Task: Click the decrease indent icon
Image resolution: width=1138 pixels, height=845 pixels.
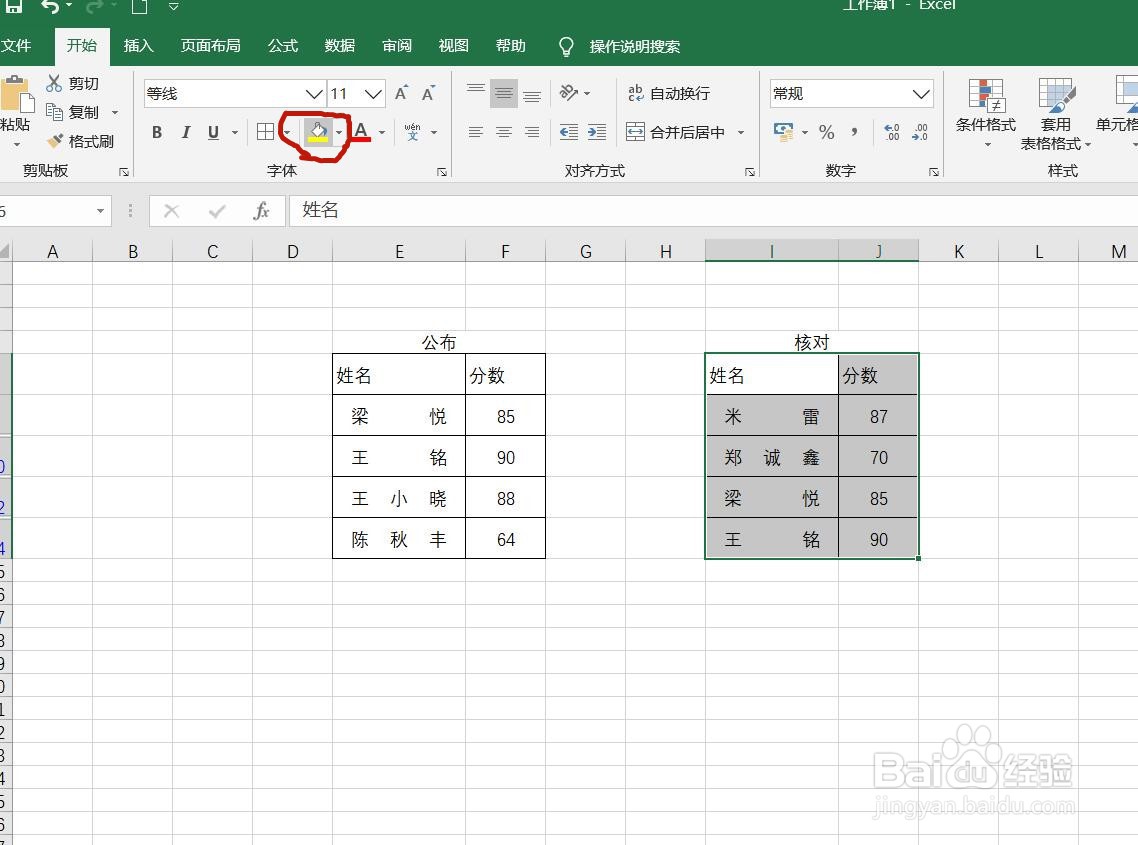Action: pyautogui.click(x=569, y=131)
